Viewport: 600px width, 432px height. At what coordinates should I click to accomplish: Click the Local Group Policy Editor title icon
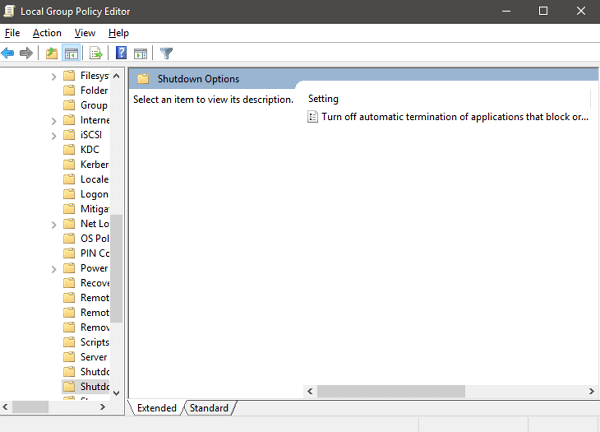tap(9, 11)
